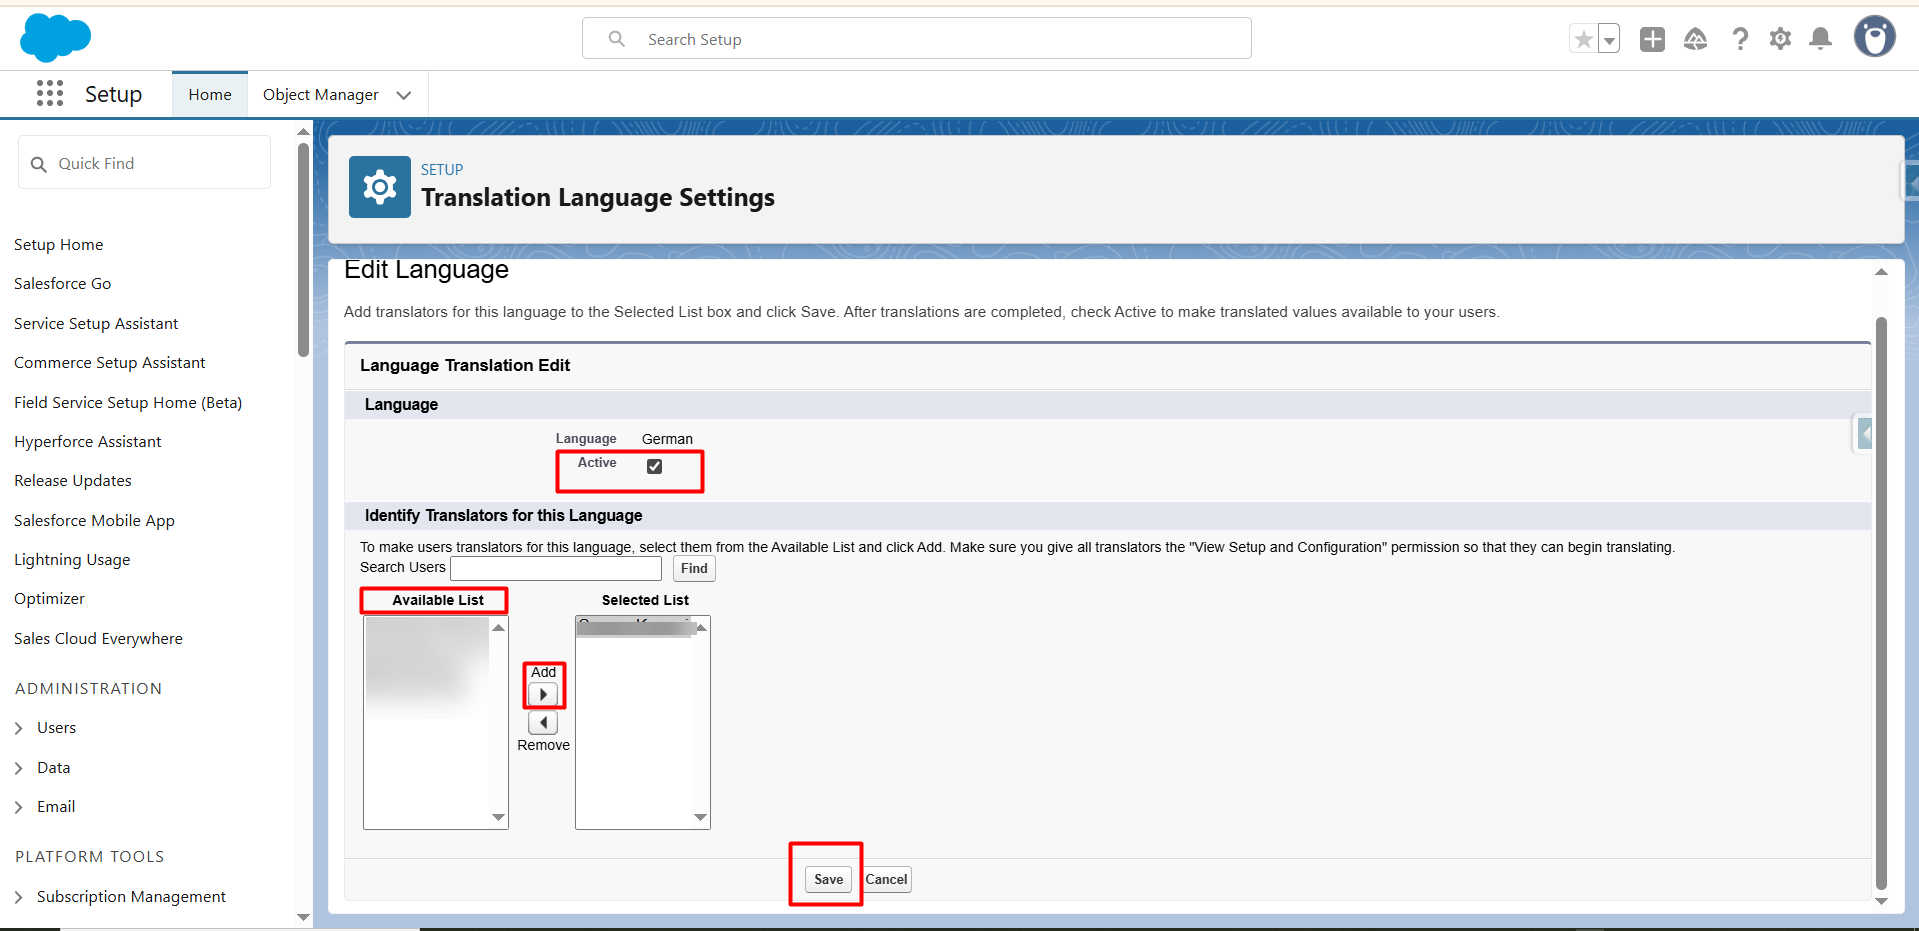Open the Trailhead guidance icon
This screenshot has height=931, width=1919.
1695,39
